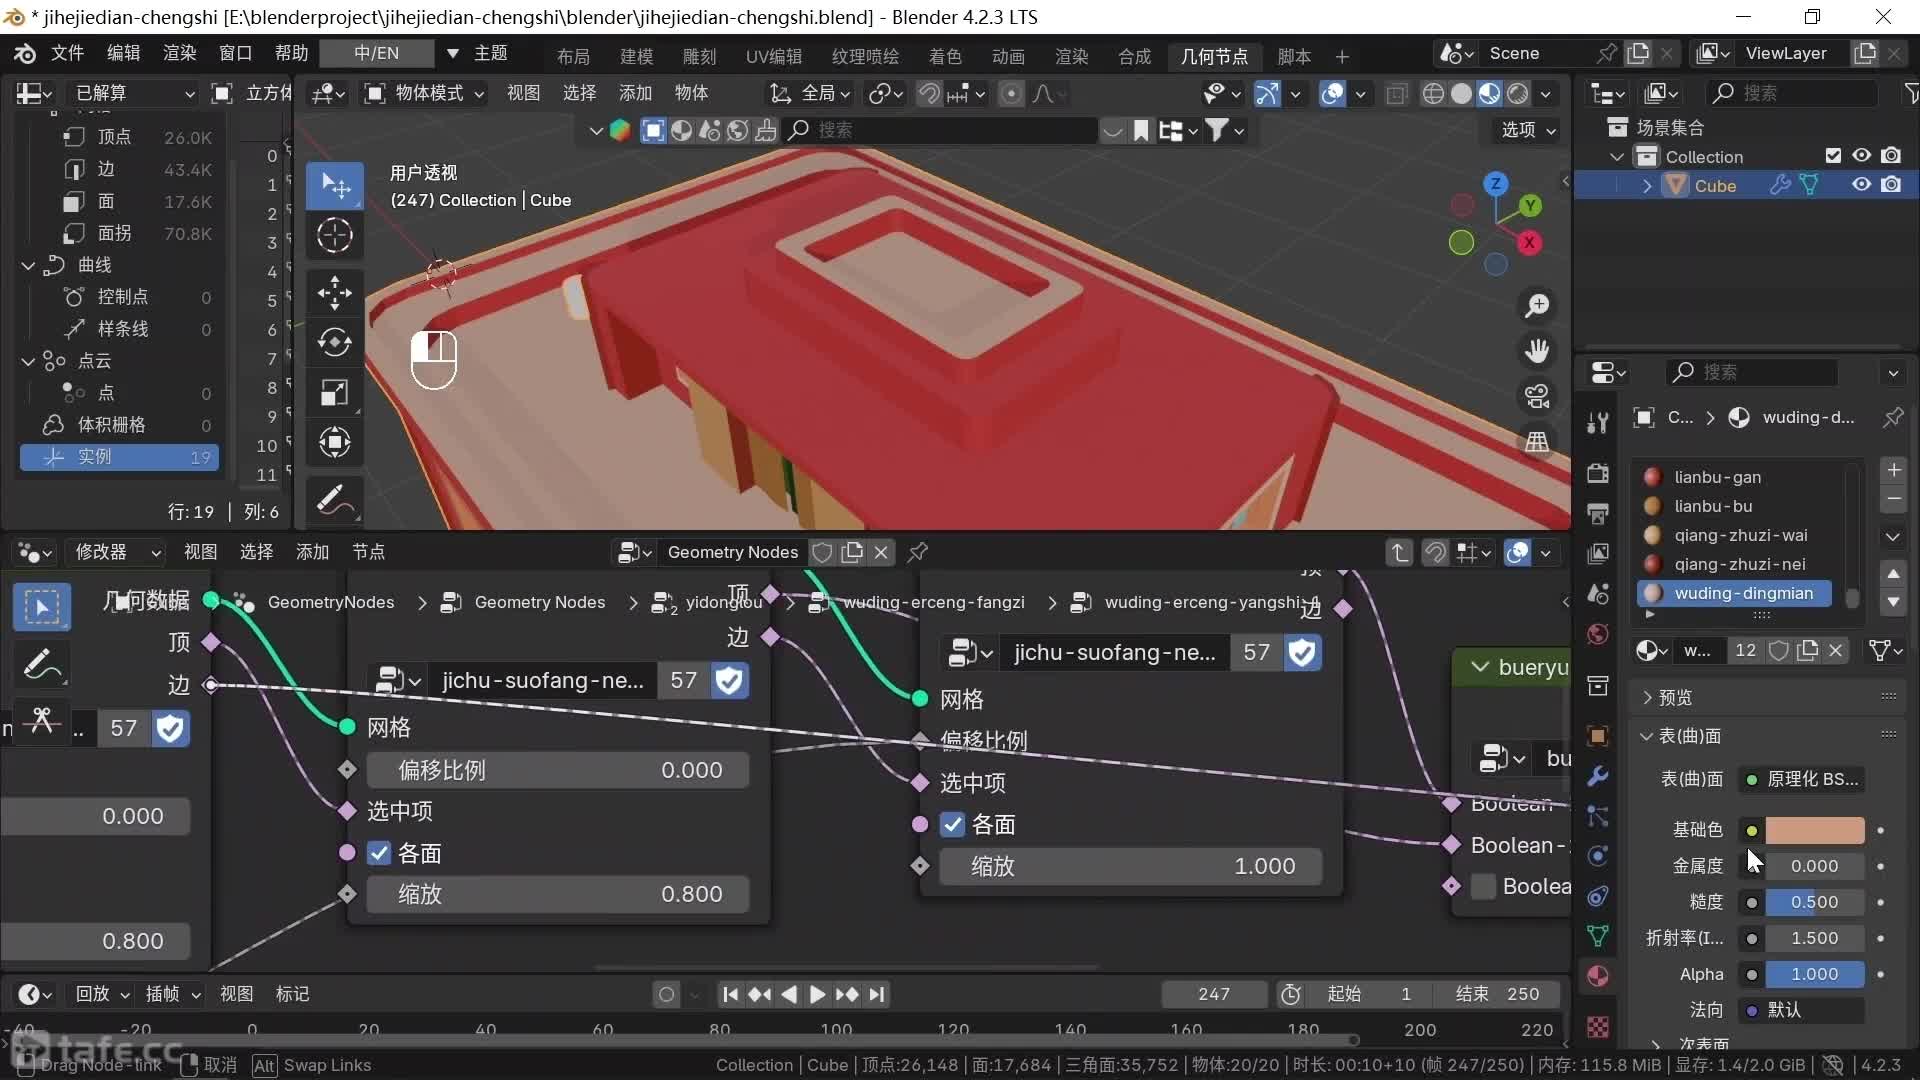The width and height of the screenshot is (1920, 1080).
Task: Uncheck 各面 checkbox in right node
Action: coord(953,825)
